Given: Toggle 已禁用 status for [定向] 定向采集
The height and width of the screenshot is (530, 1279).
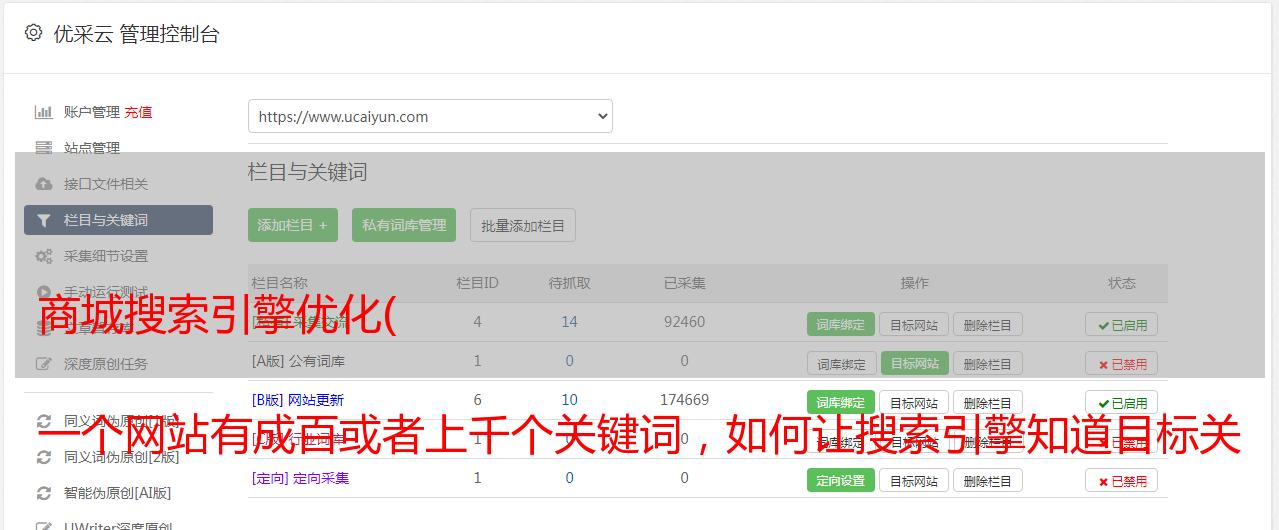Looking at the screenshot, I should (x=1121, y=480).
